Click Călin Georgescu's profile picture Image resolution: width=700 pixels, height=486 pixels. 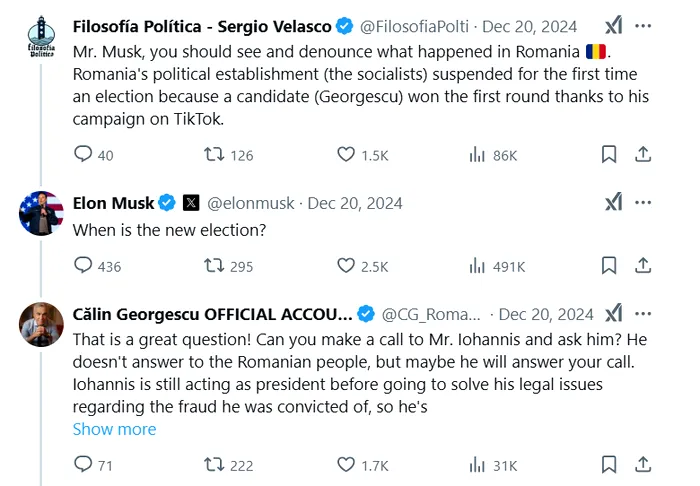tap(42, 324)
